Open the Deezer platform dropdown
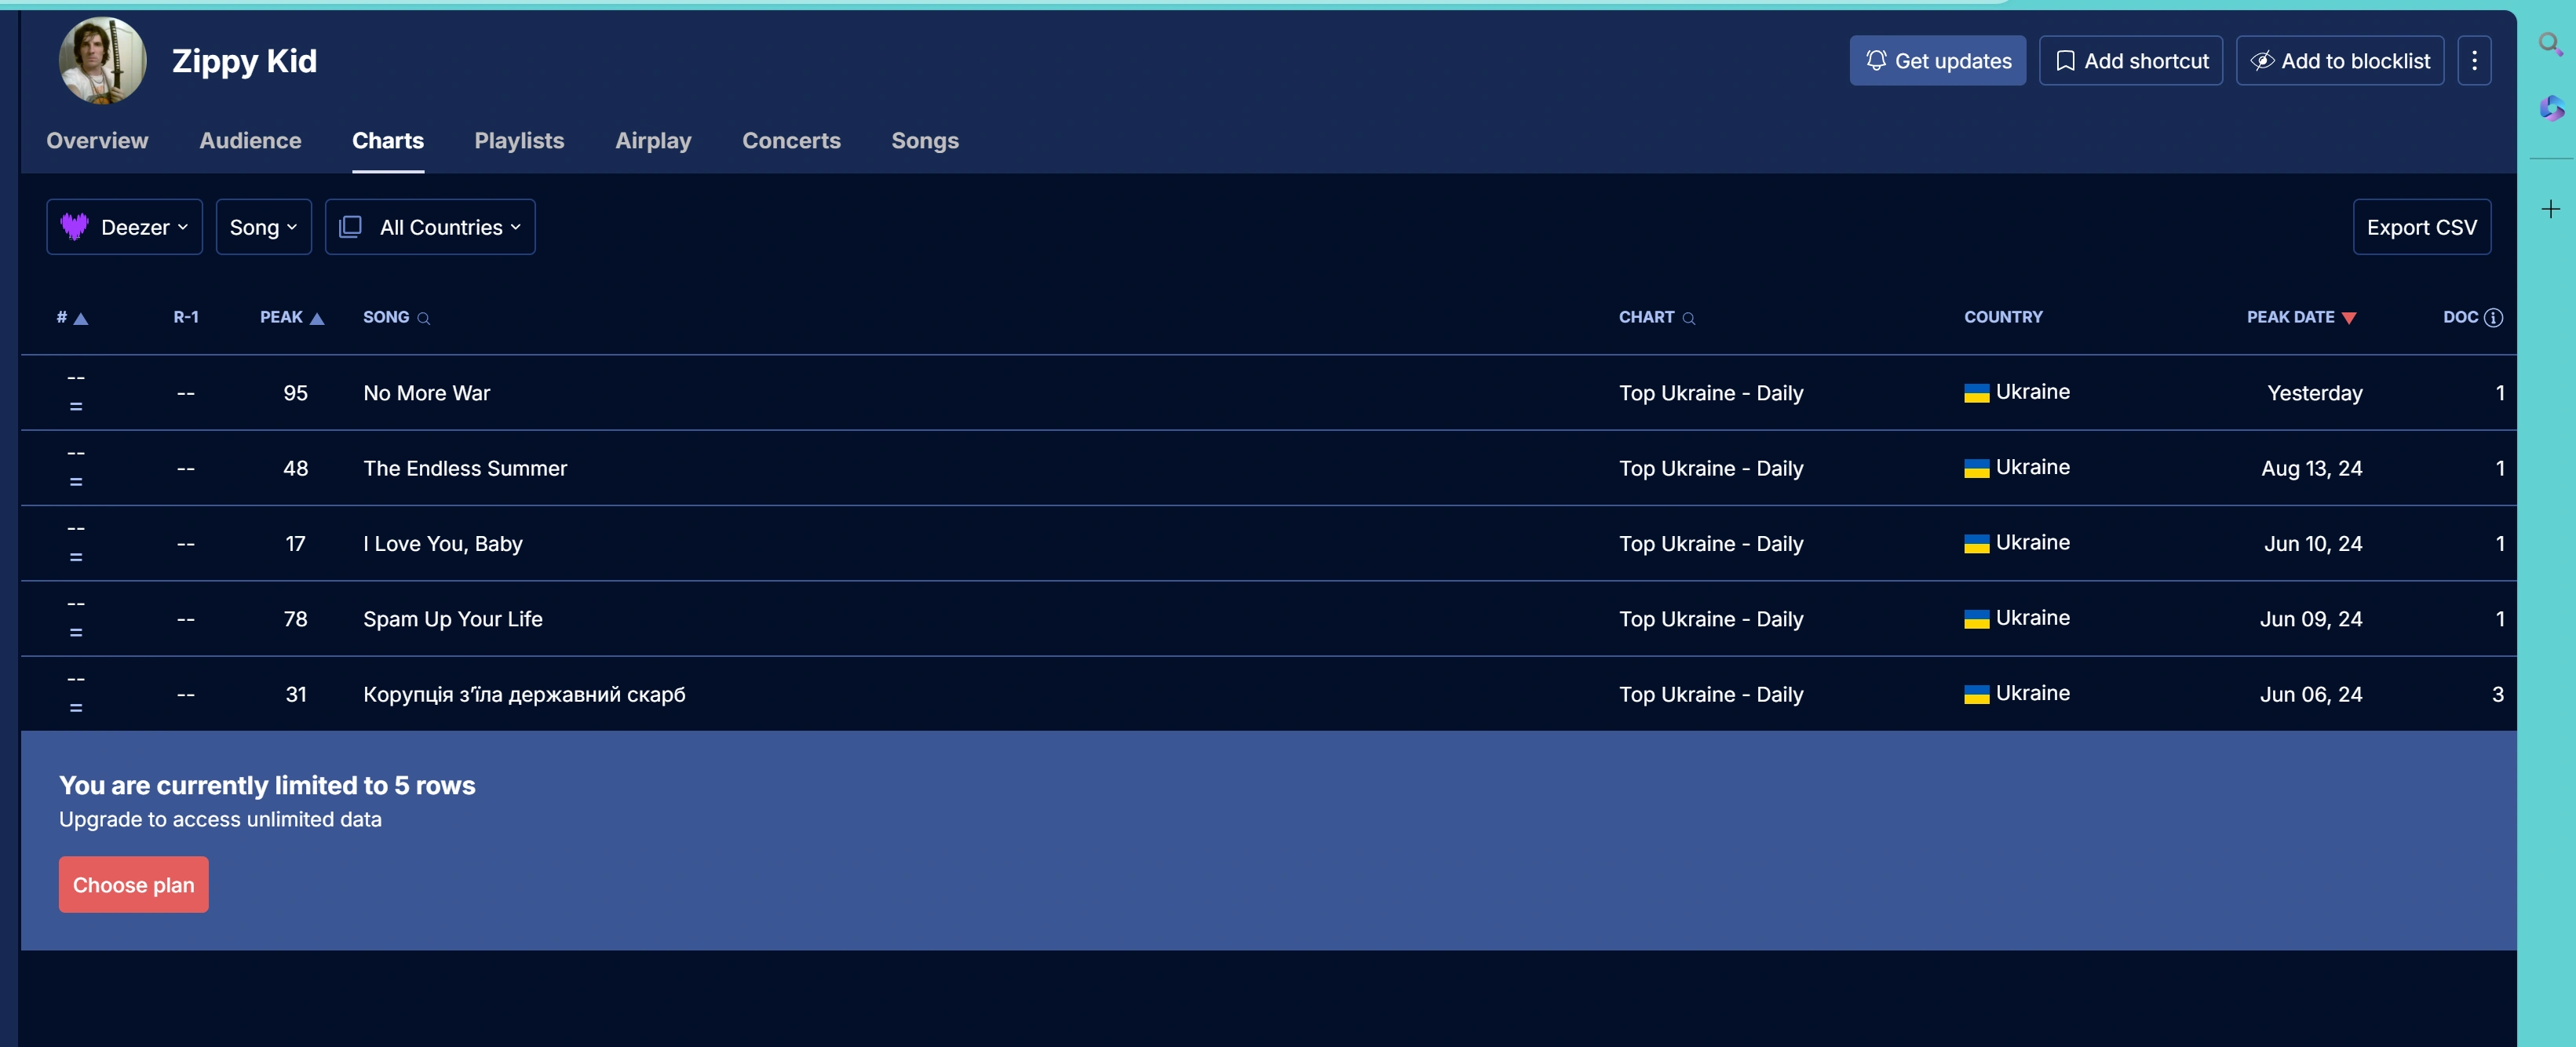 click(x=124, y=227)
